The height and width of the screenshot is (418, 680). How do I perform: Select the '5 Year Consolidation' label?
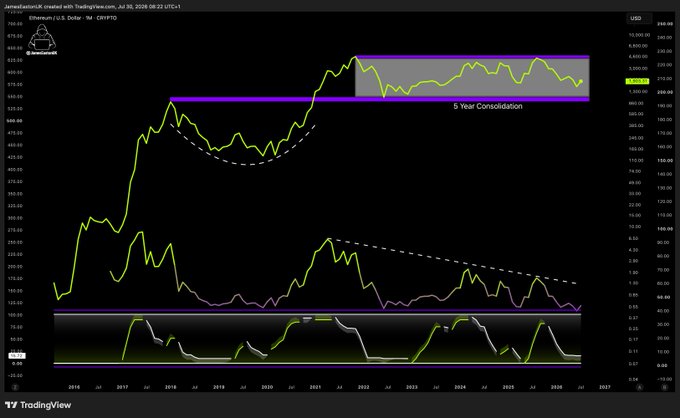click(x=488, y=106)
